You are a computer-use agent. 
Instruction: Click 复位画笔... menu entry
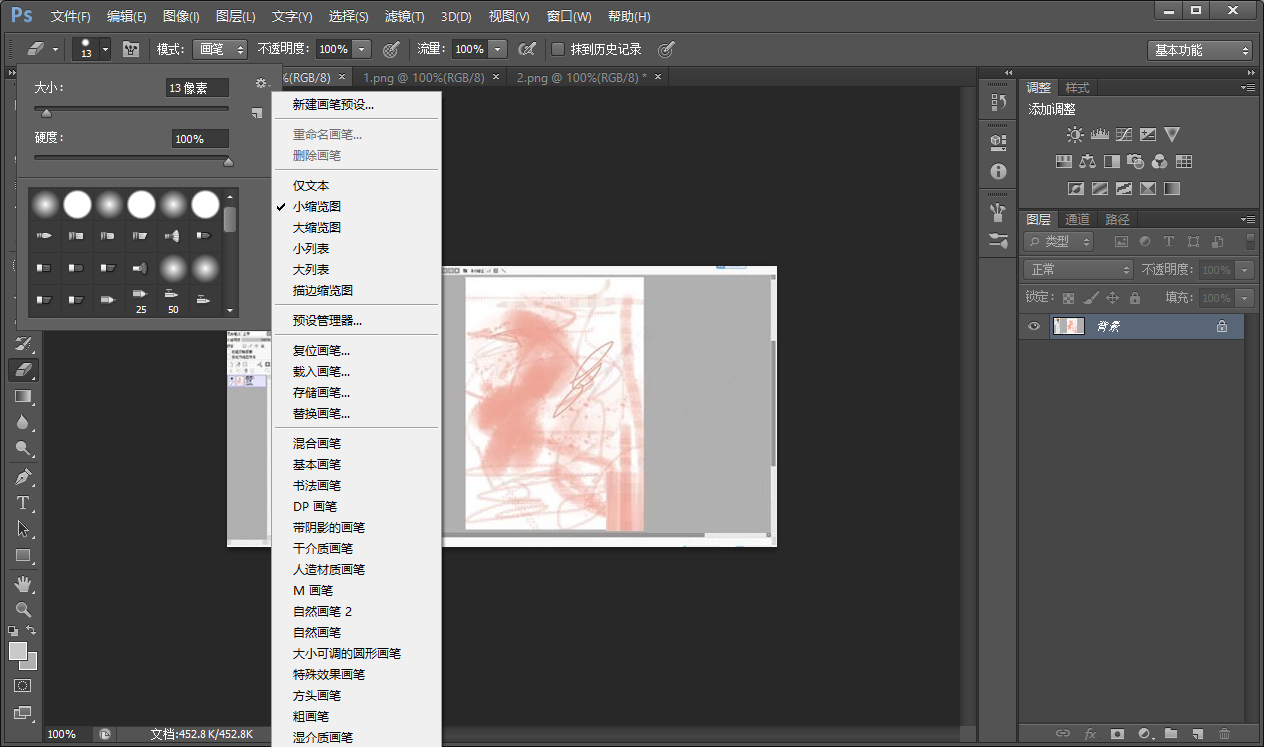click(321, 351)
